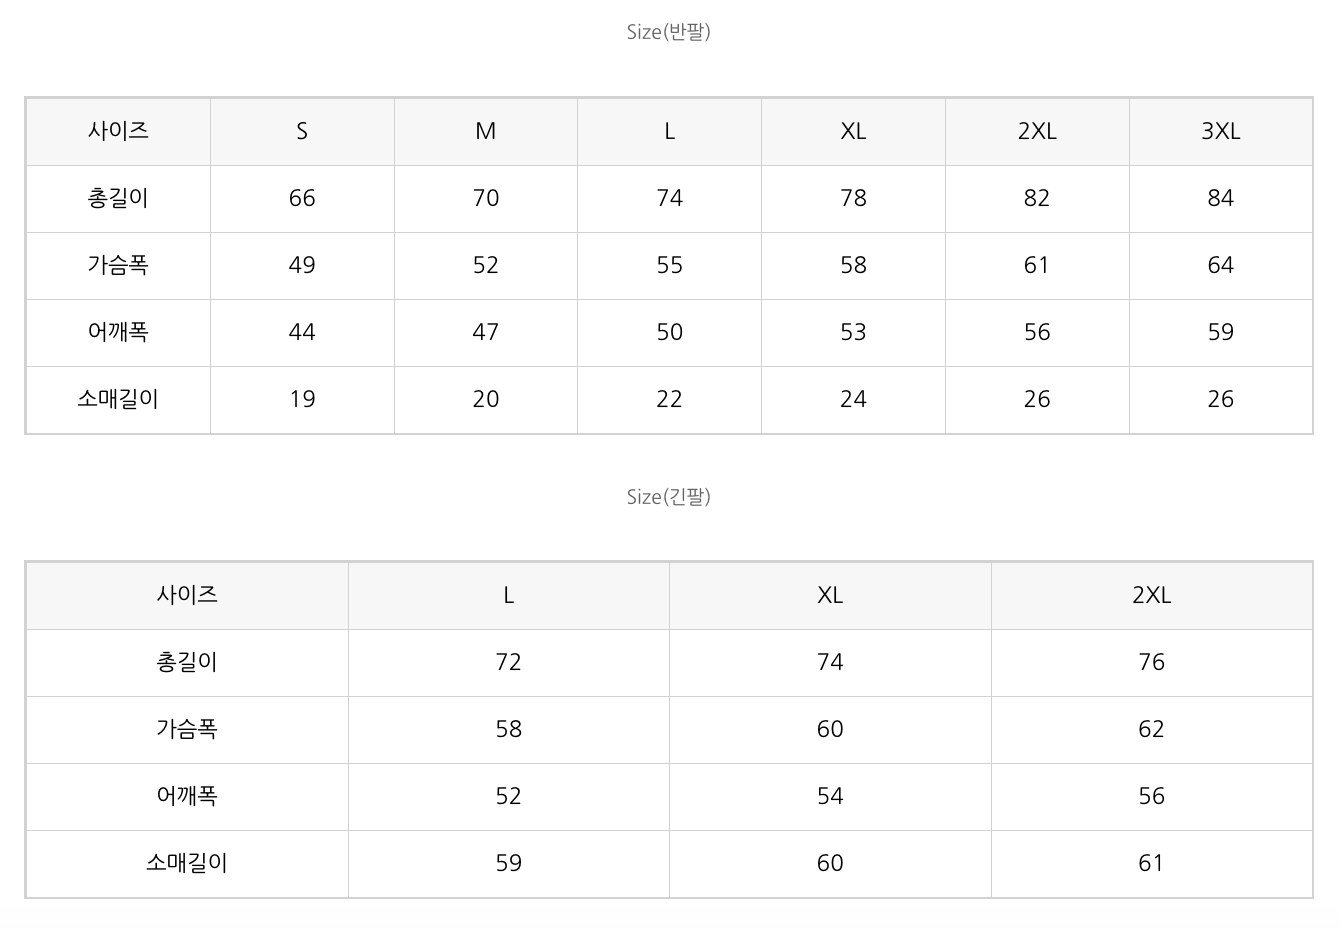Click the 사이즈 header in long-sleeve table
Viewport: 1340px width, 928px height.
pos(187,595)
